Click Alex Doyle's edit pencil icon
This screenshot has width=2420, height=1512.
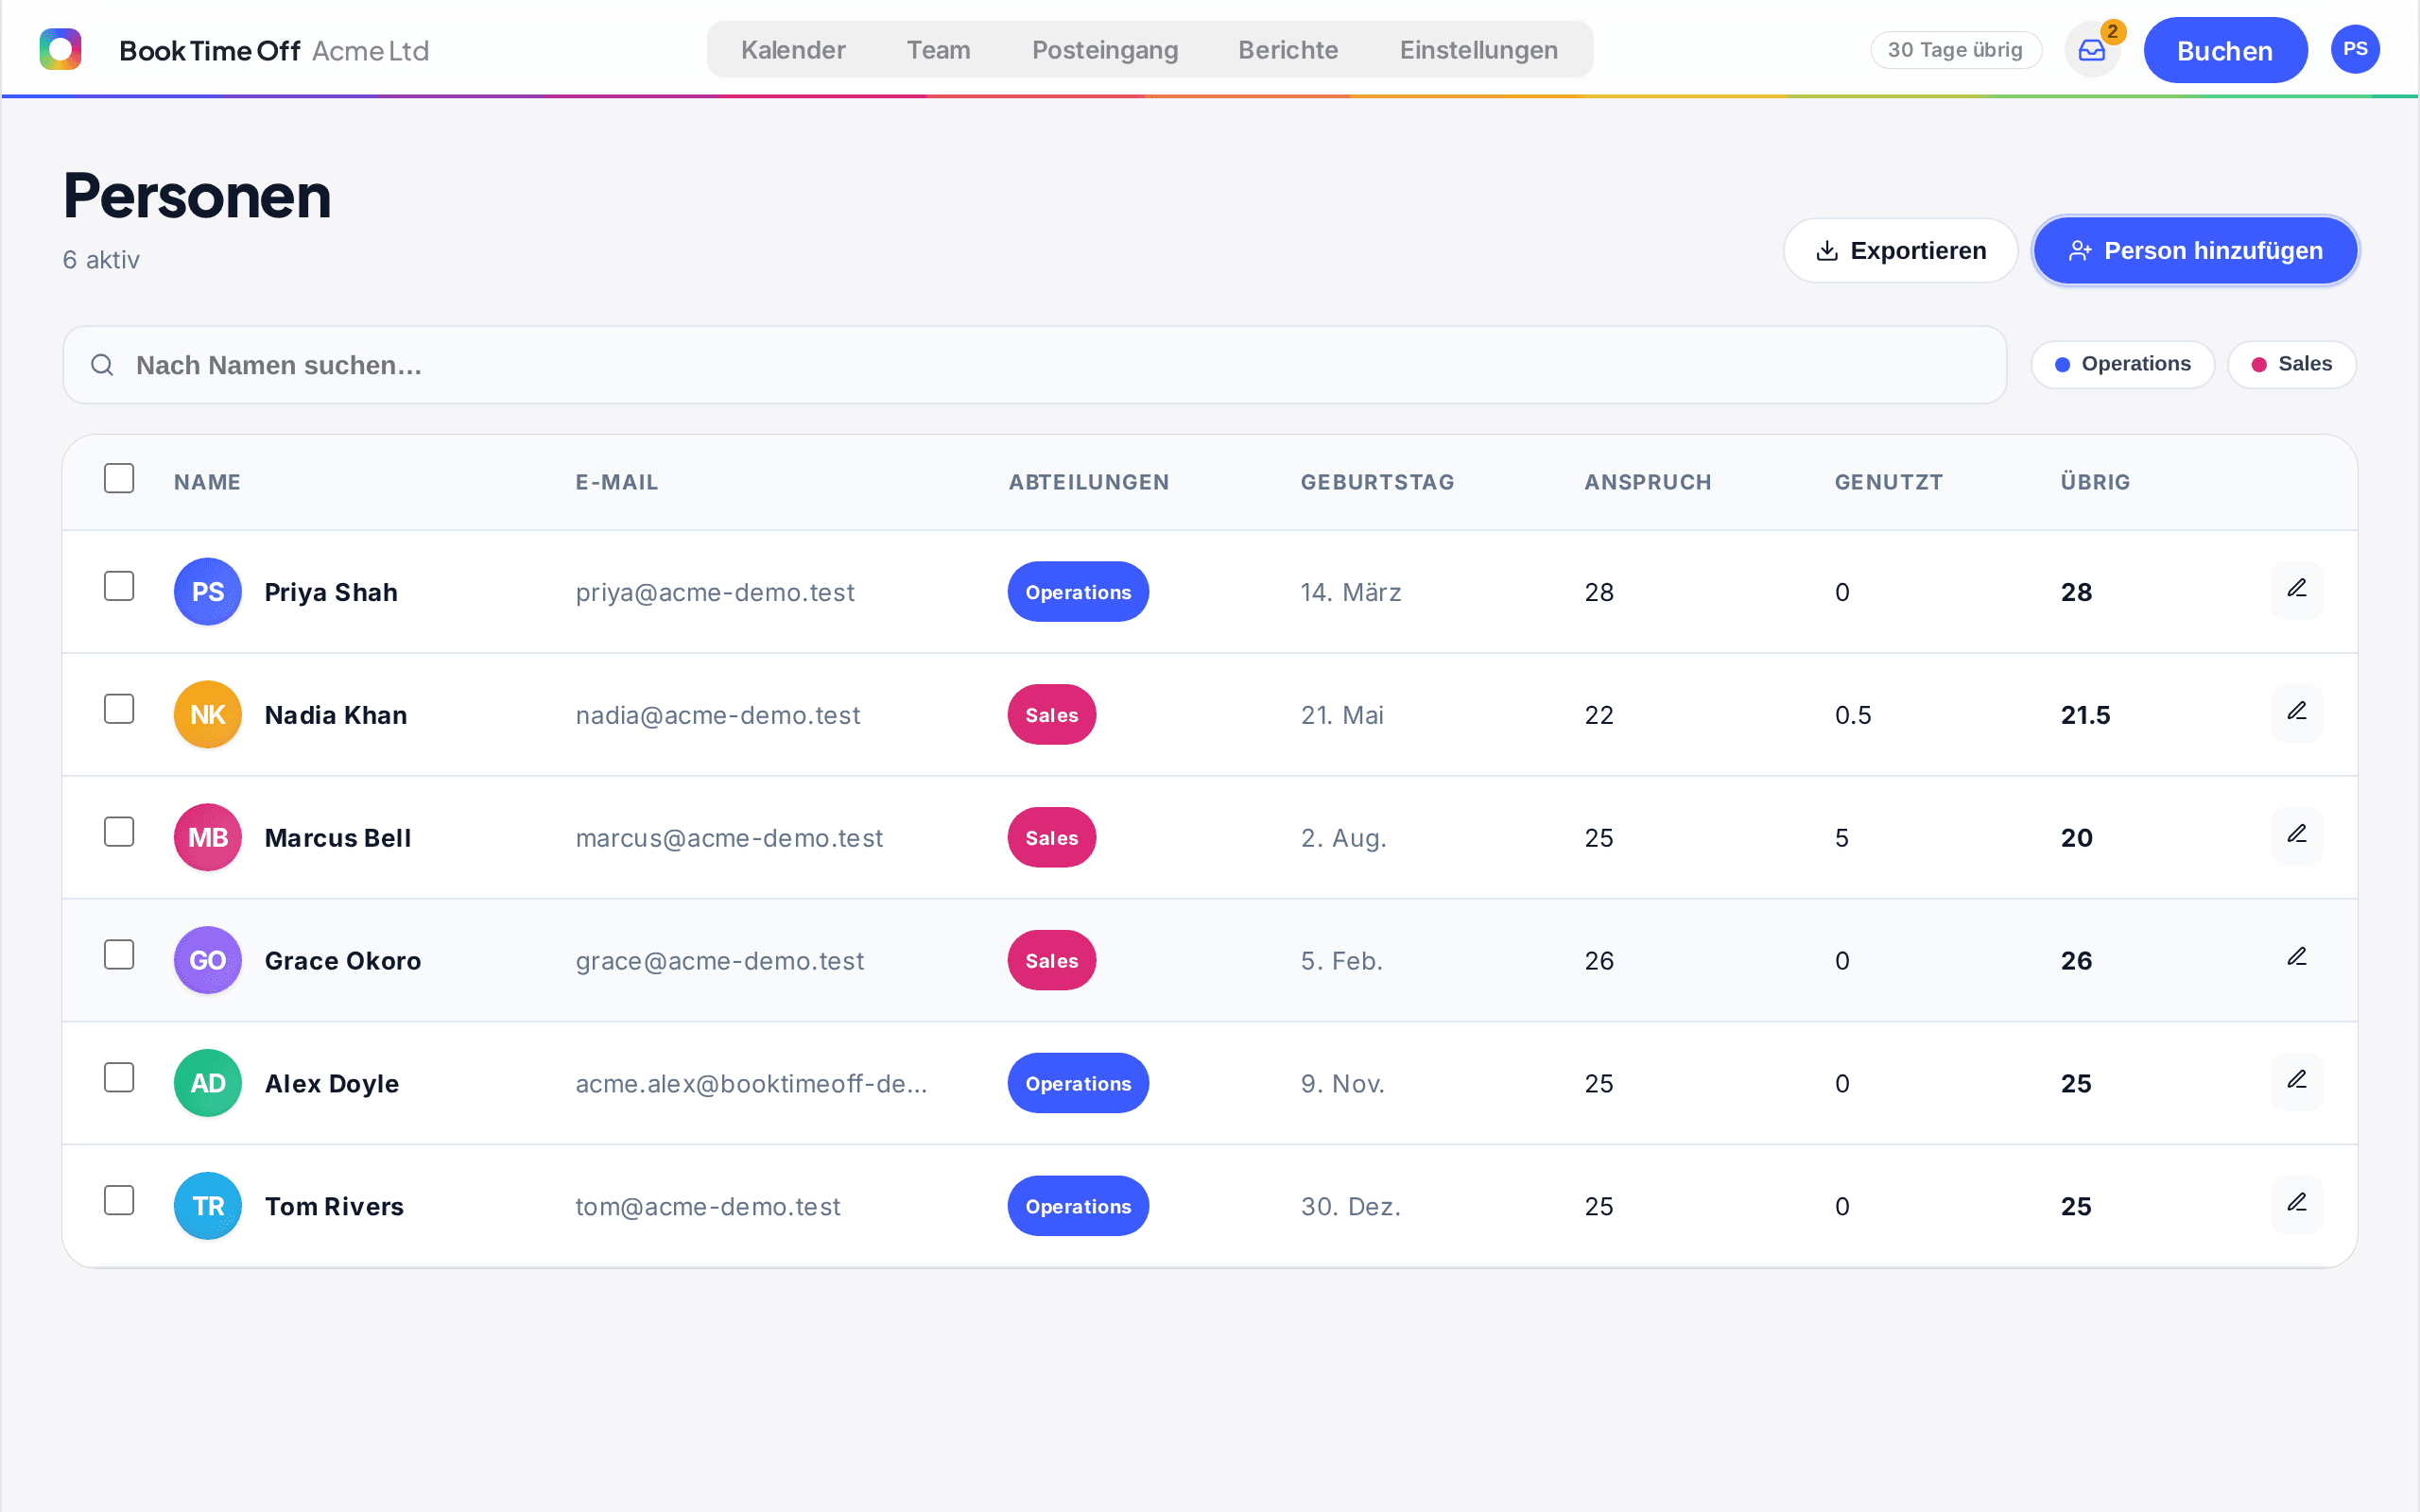tap(2296, 1082)
